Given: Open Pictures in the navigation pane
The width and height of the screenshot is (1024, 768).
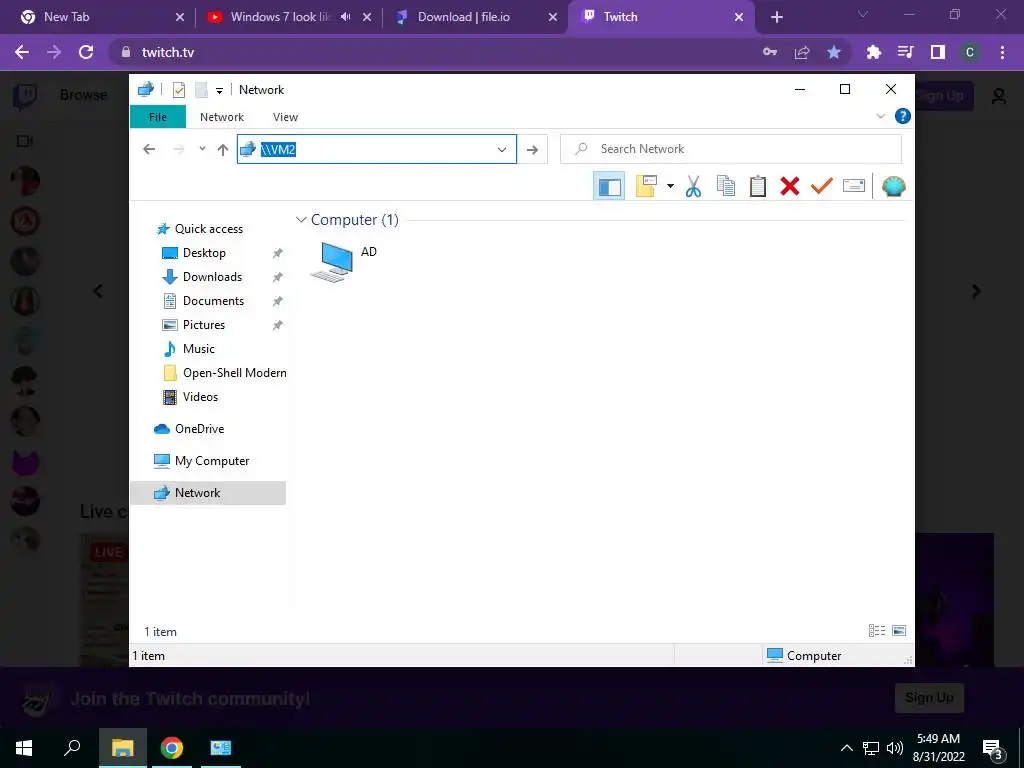Looking at the screenshot, I should [x=204, y=325].
